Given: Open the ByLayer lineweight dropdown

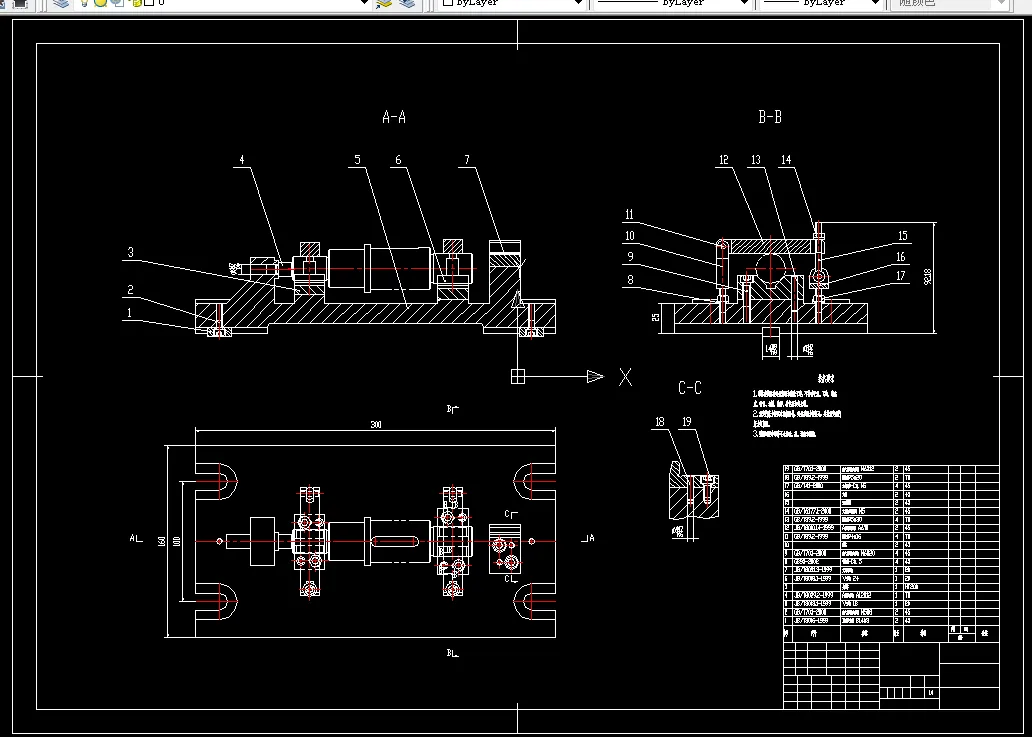Looking at the screenshot, I should click(x=875, y=3).
